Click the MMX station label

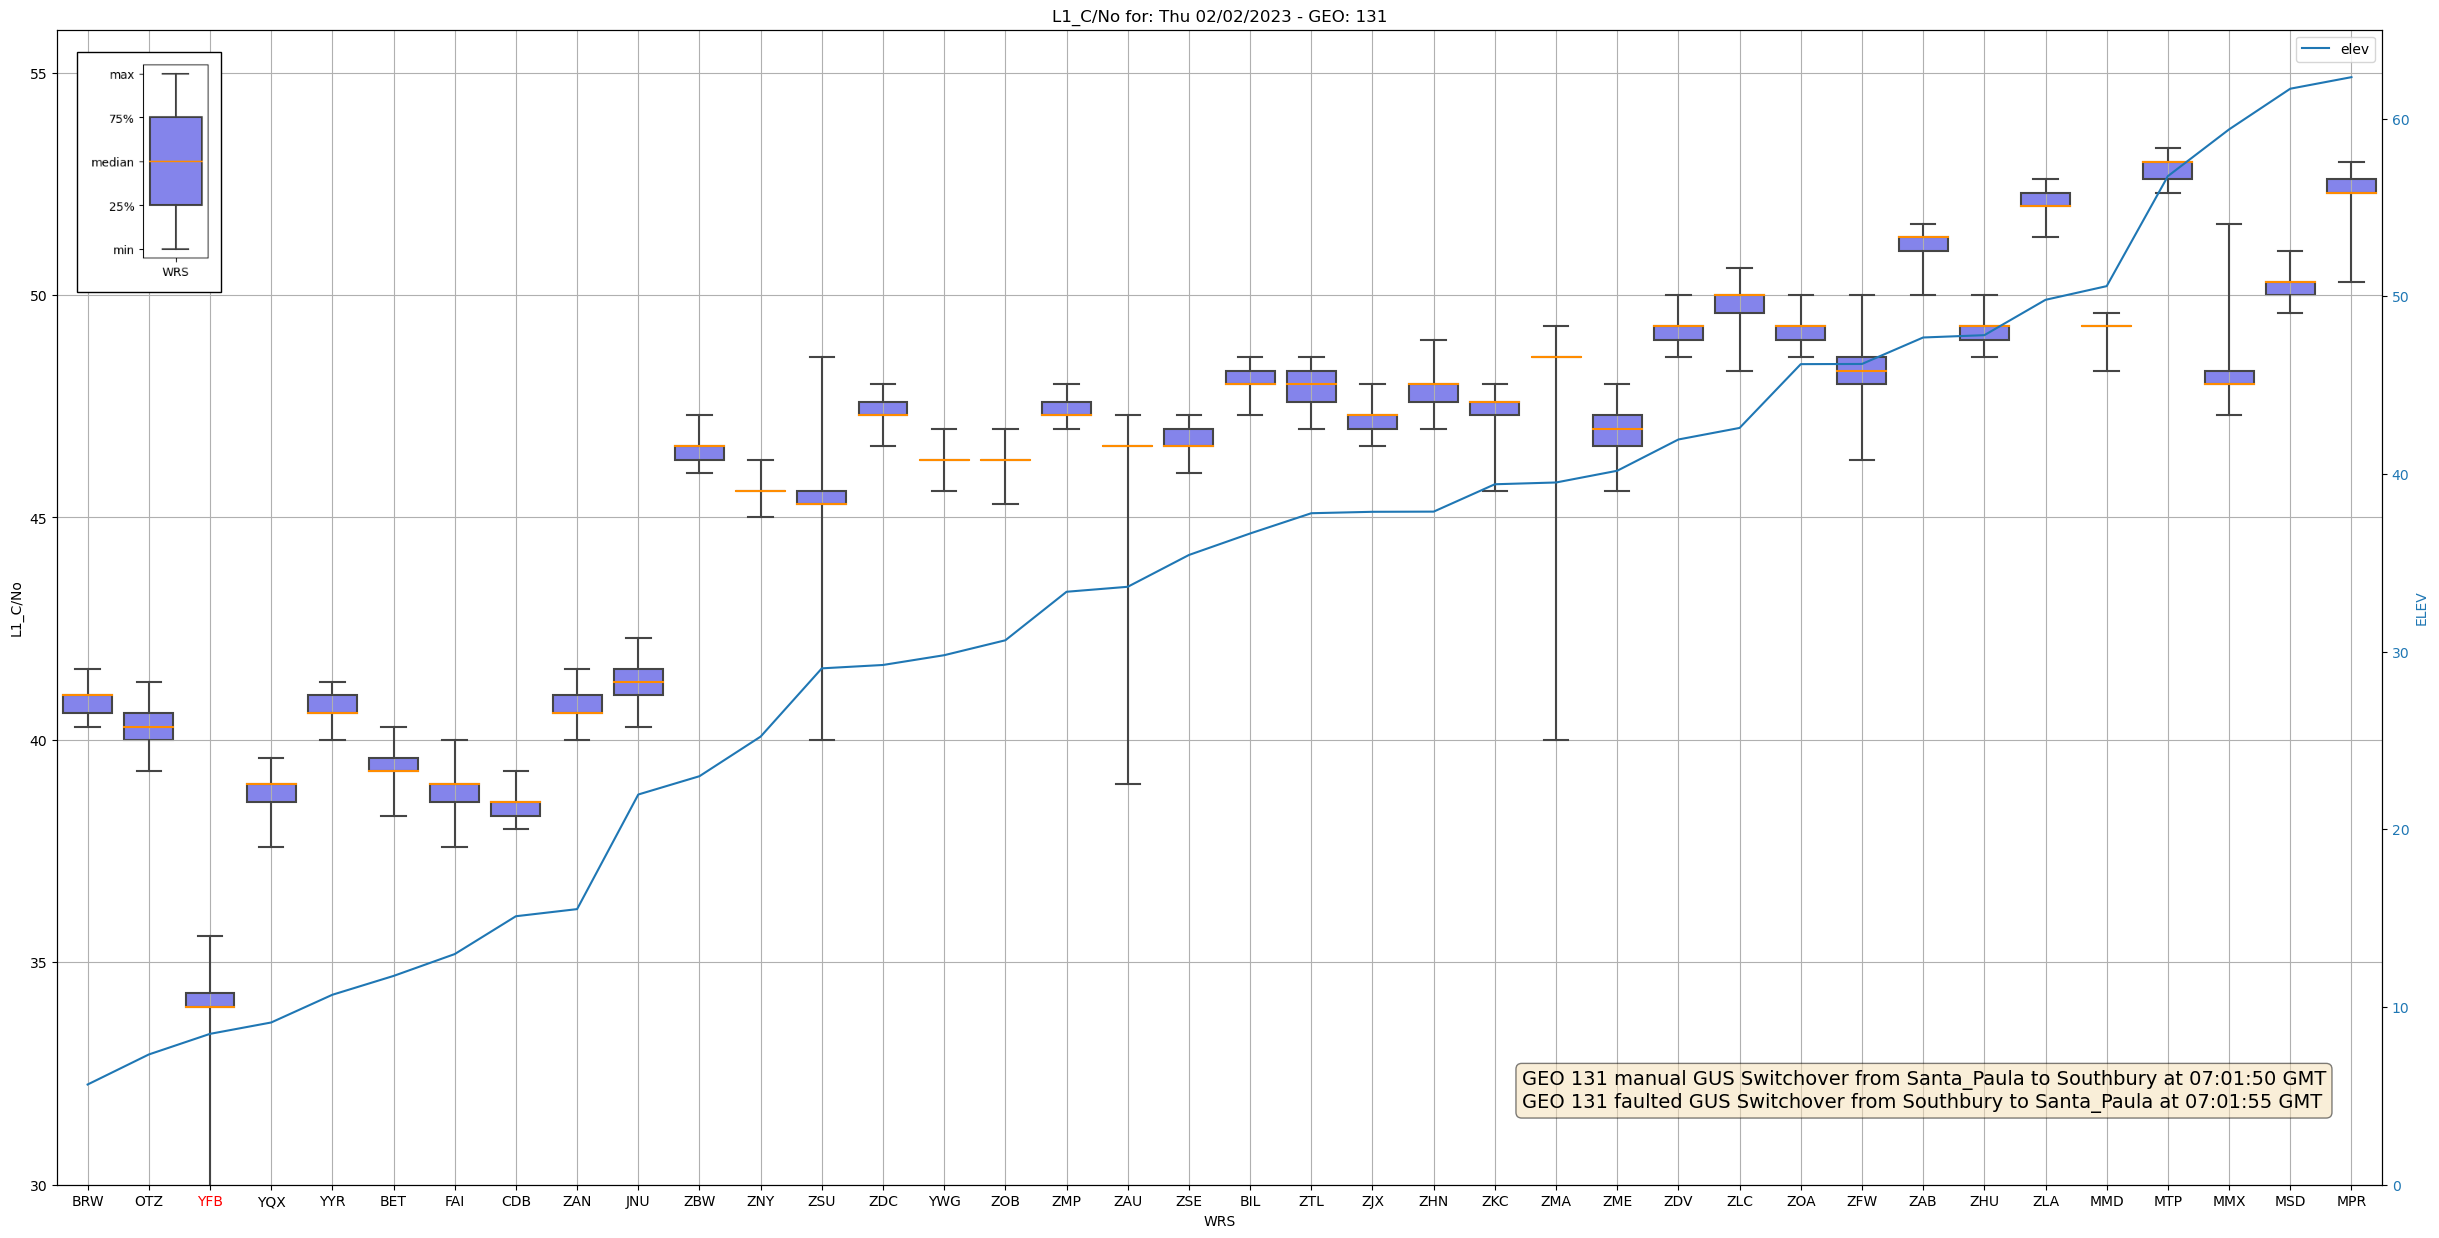2229,1201
